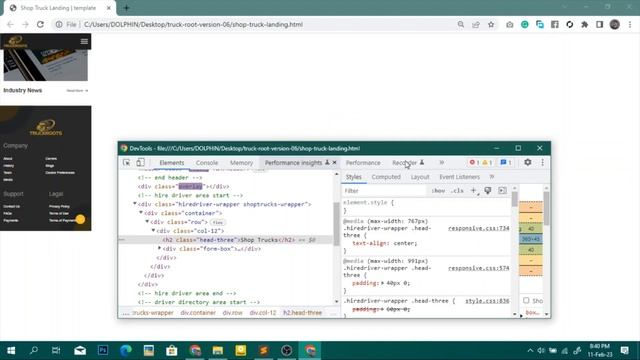Open the Recorder tab
The image size is (640, 360).
408,163
